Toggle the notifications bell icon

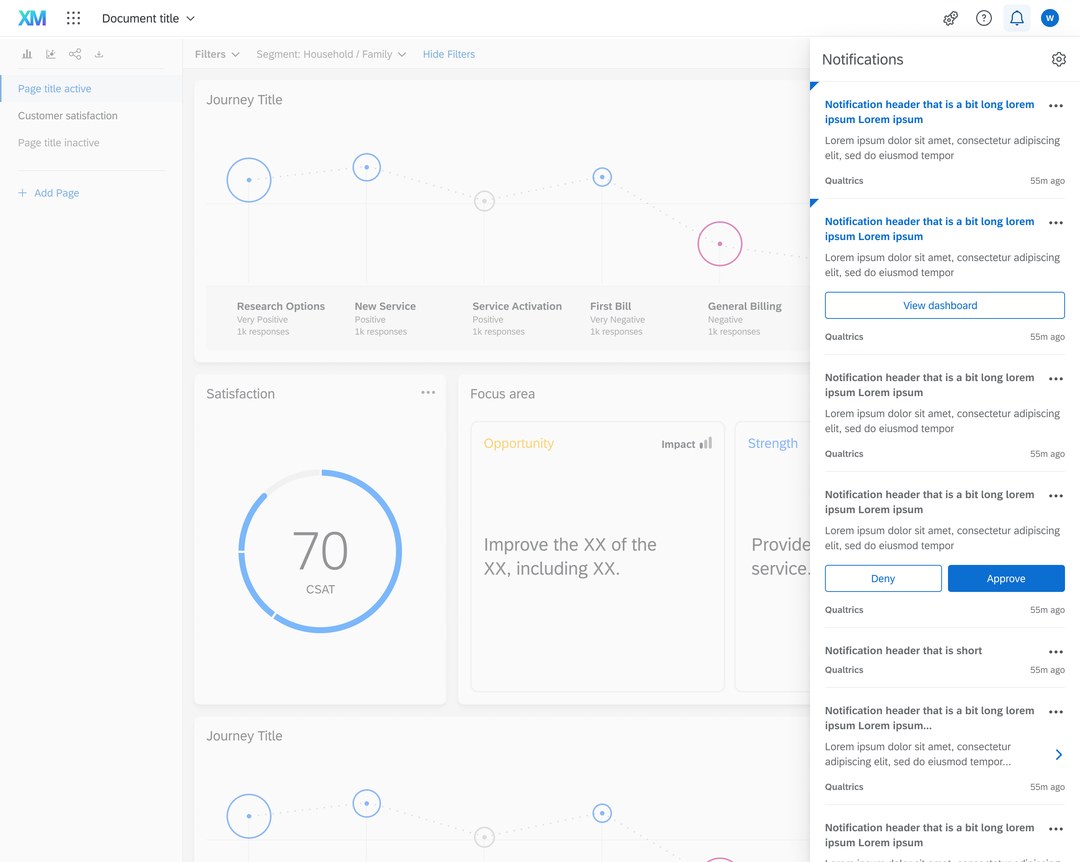click(x=1017, y=19)
